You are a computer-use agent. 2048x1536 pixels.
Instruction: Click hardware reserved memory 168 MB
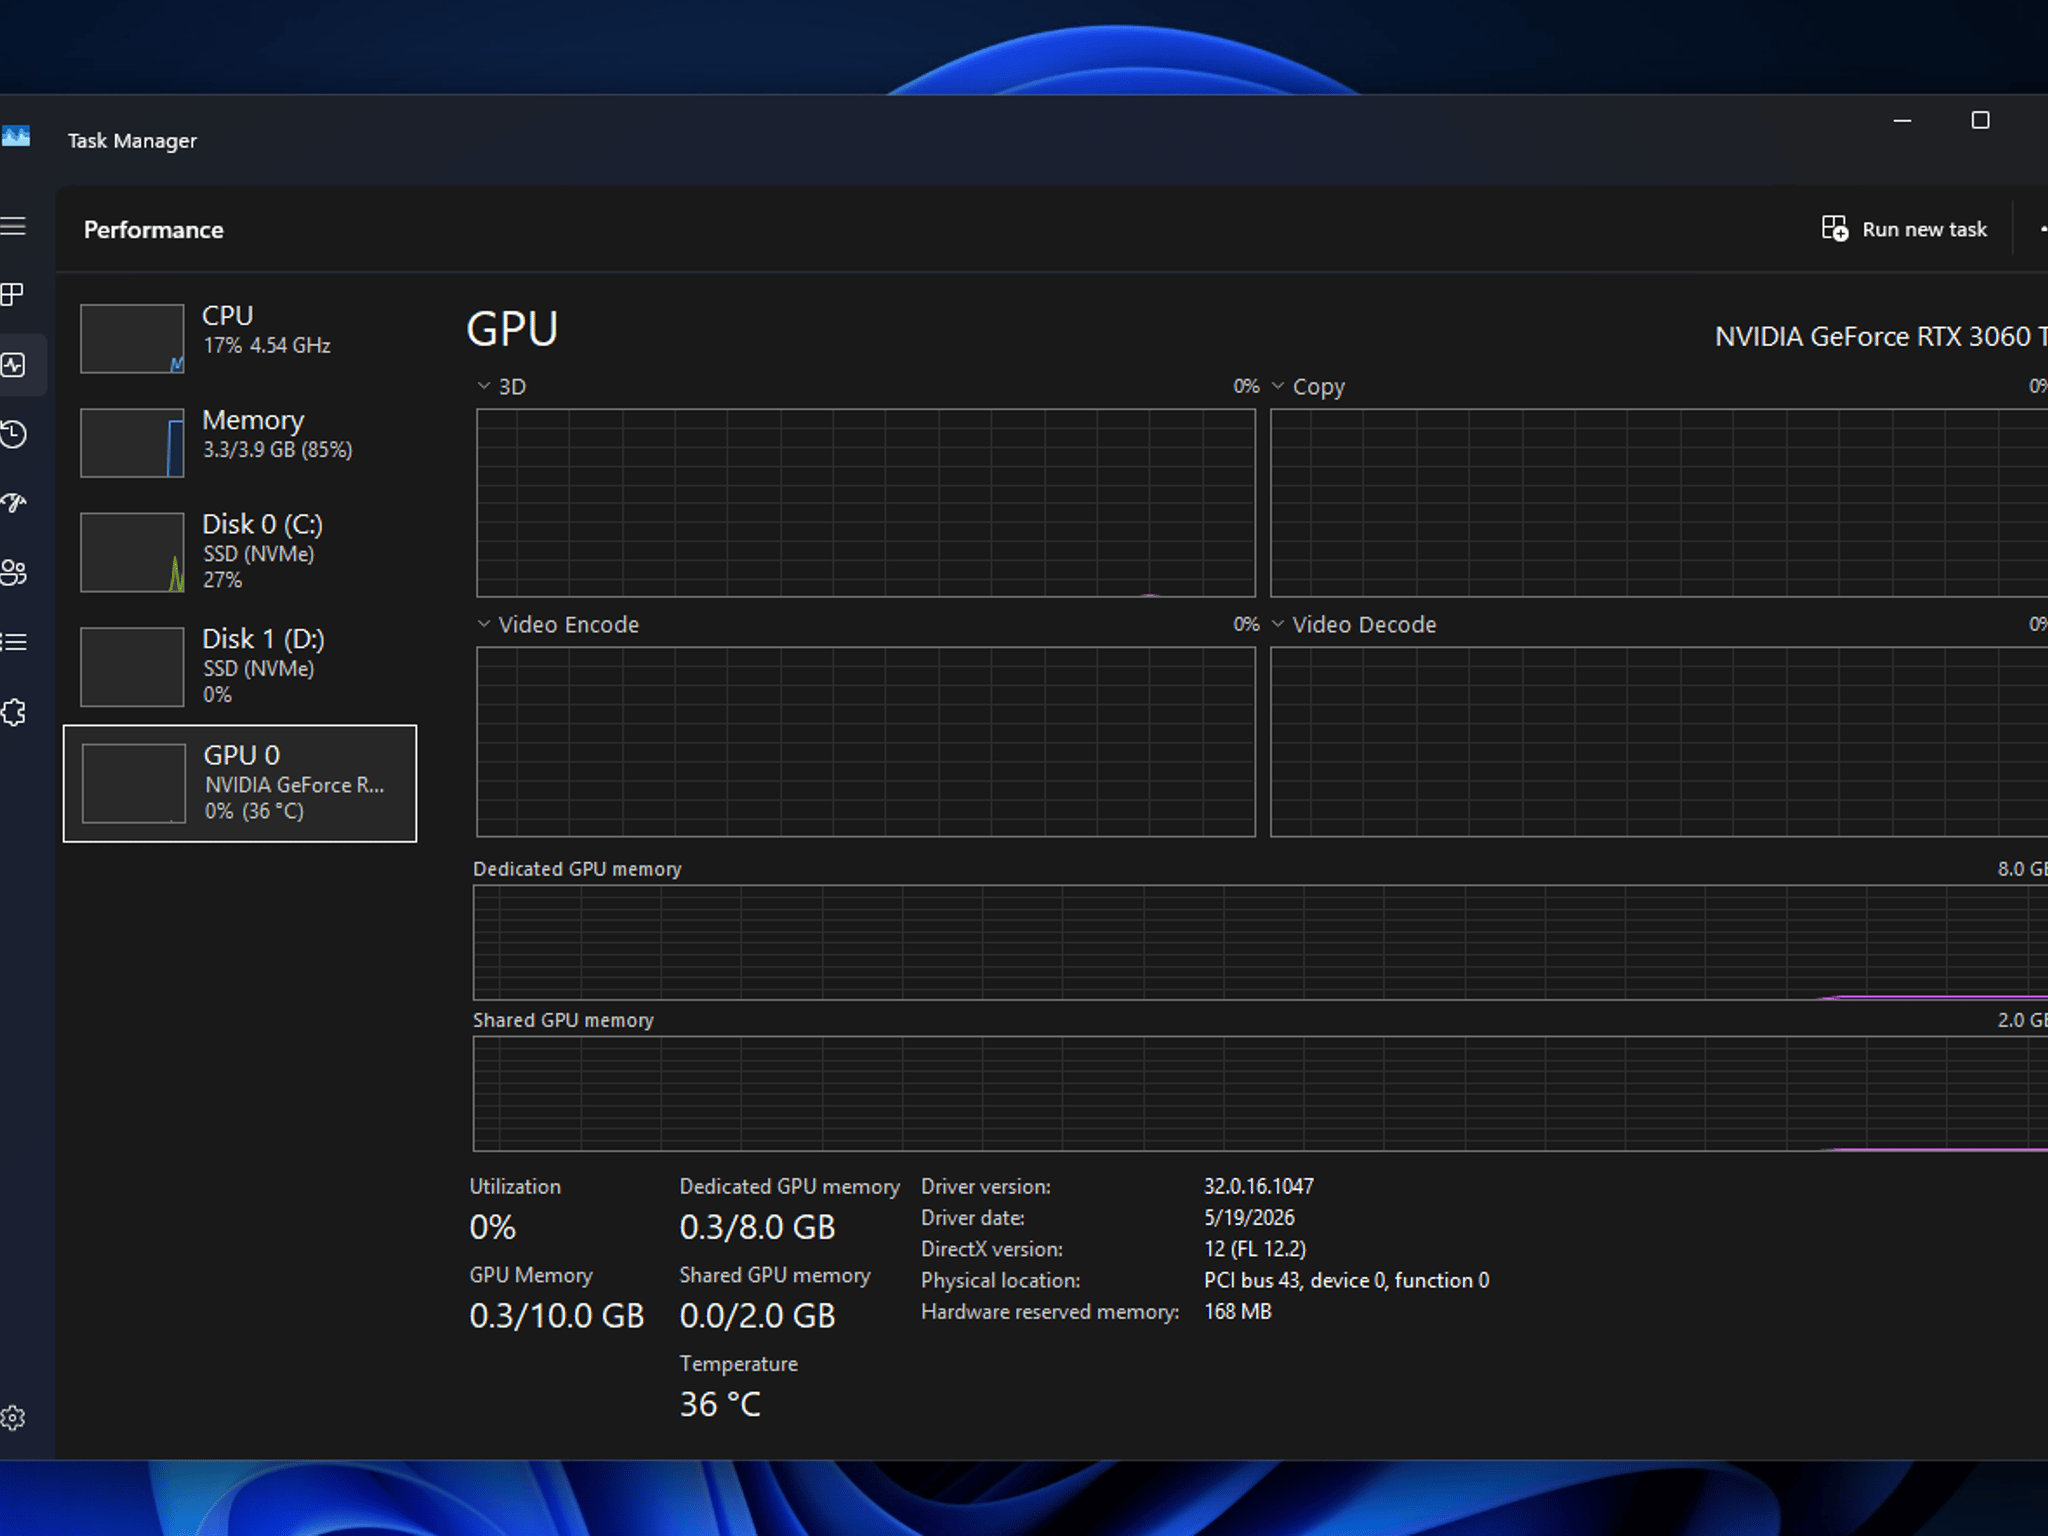1238,1312
